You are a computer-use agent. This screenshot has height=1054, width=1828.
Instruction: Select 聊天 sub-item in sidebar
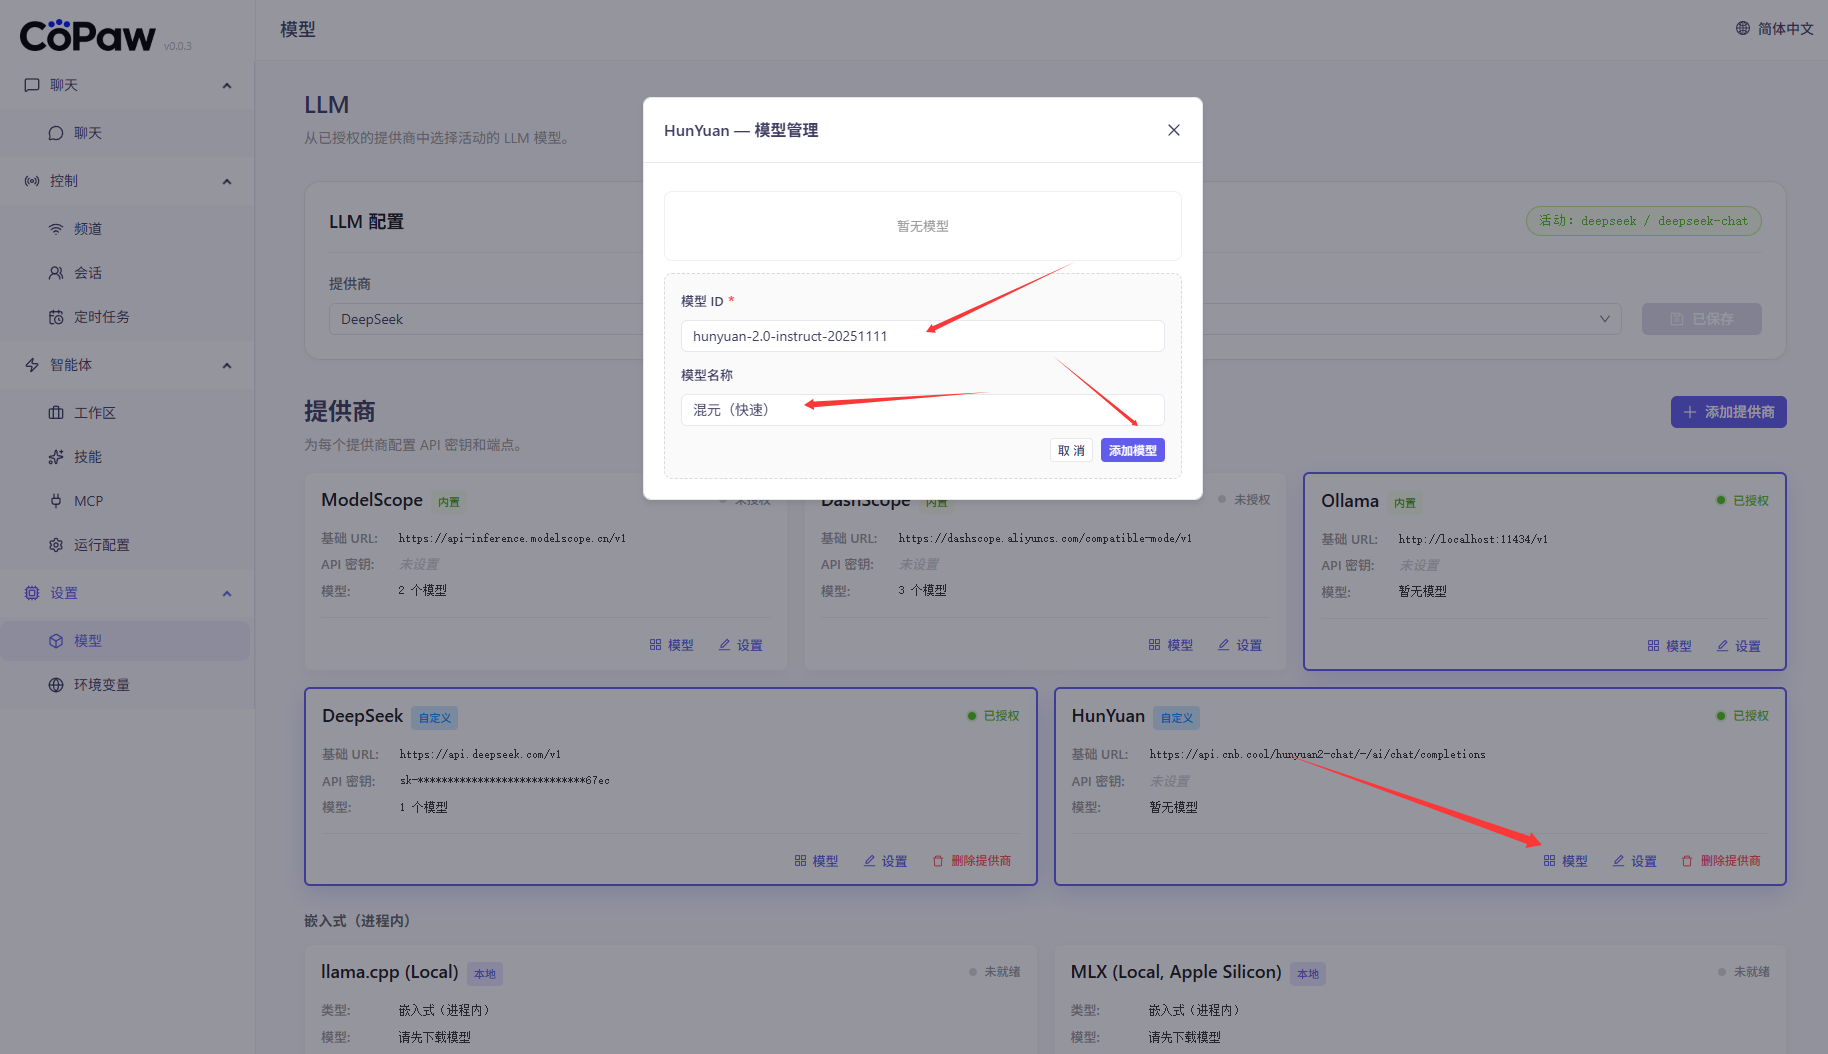(x=88, y=133)
